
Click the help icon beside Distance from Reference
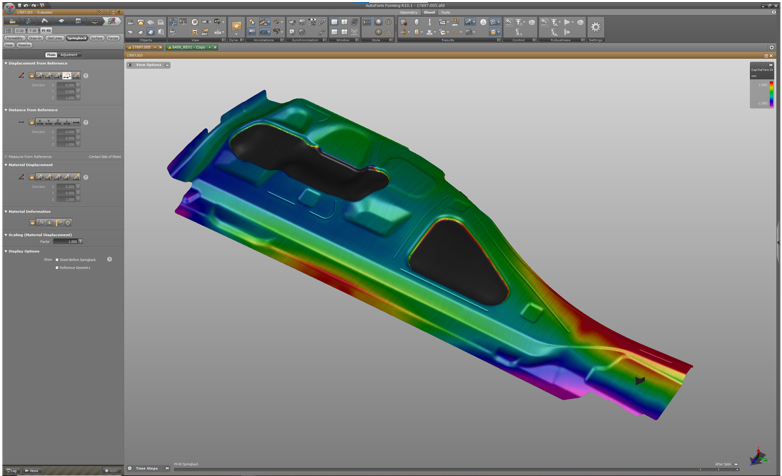pos(86,122)
